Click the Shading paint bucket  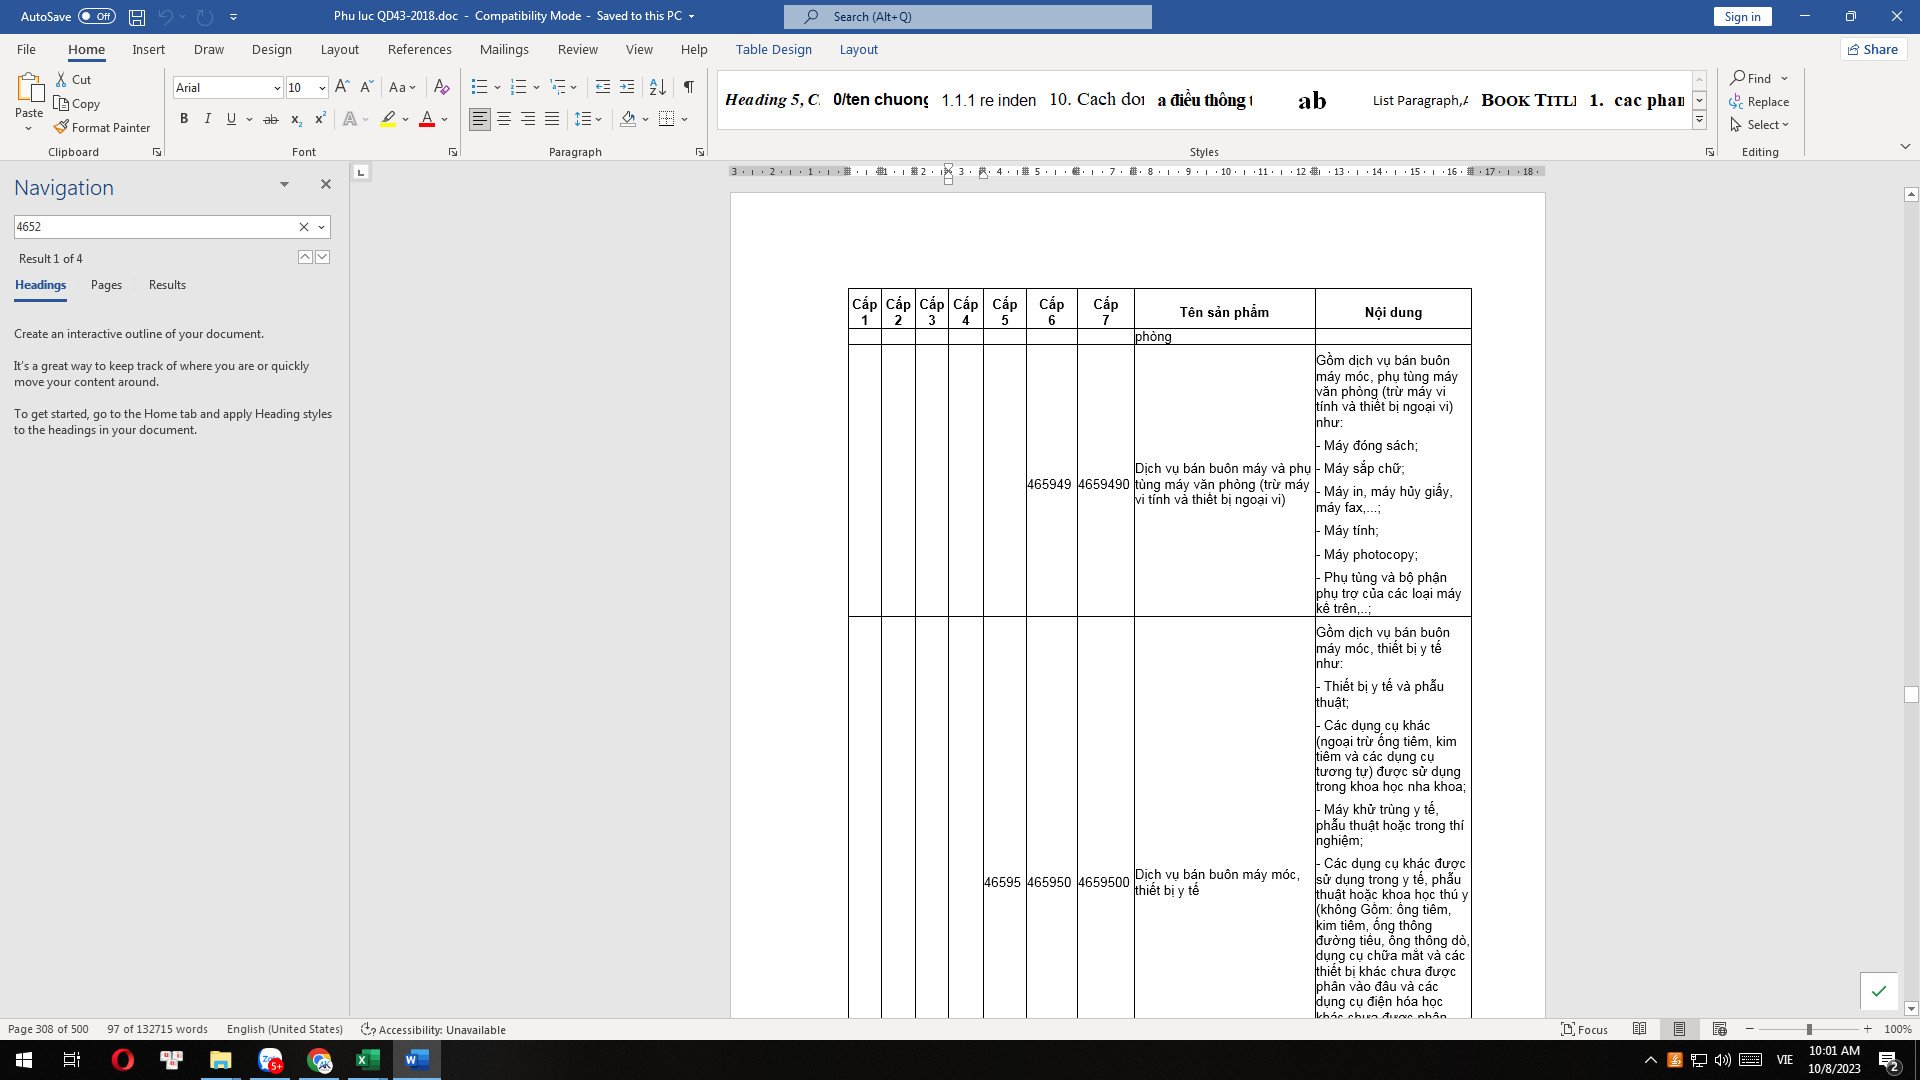628,119
